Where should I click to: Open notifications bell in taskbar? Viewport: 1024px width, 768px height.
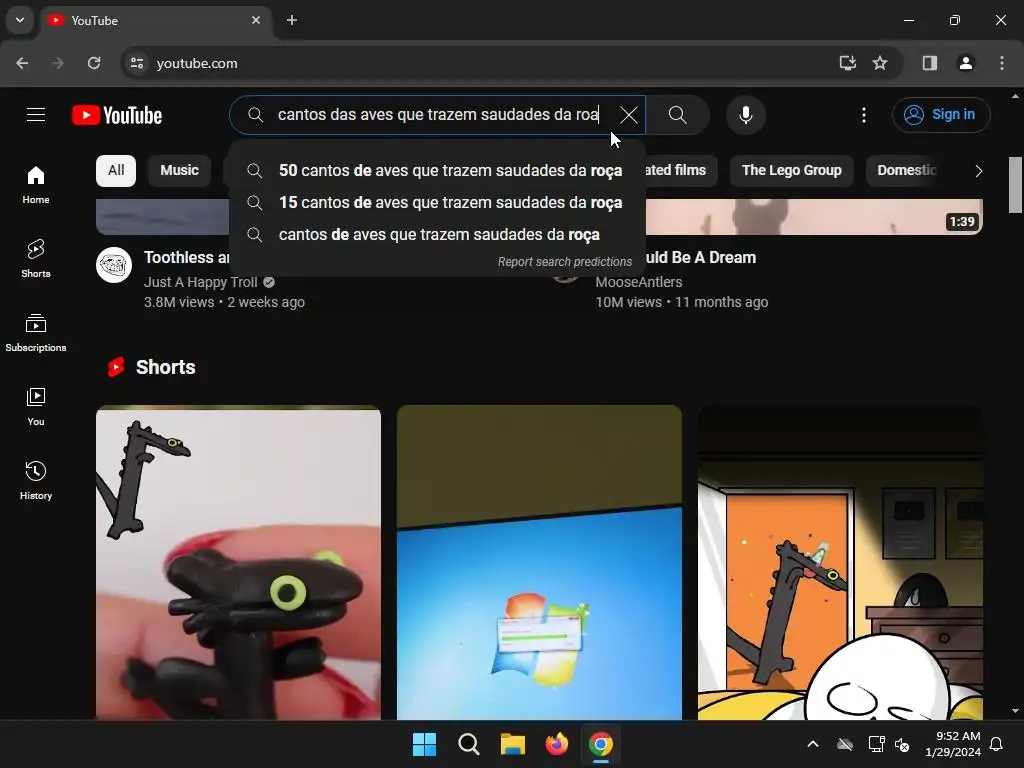point(997,744)
